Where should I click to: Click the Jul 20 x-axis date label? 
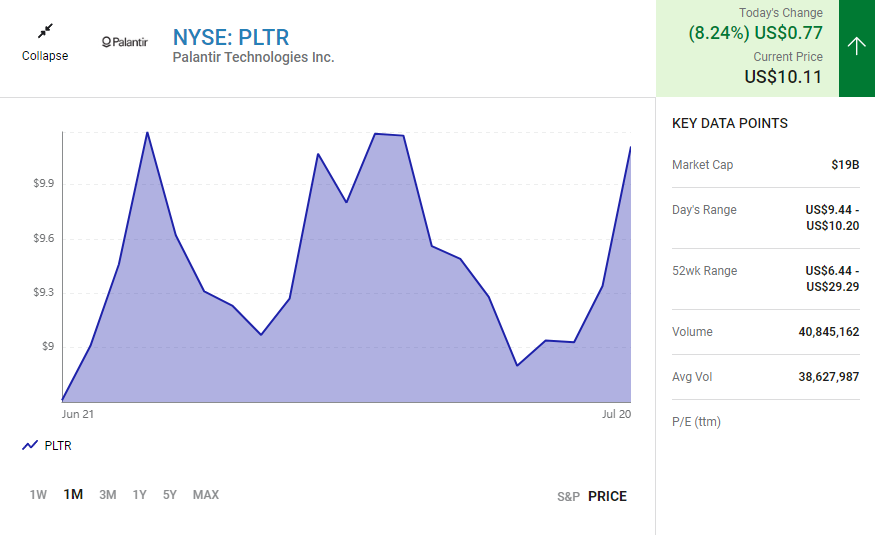pyautogui.click(x=616, y=414)
